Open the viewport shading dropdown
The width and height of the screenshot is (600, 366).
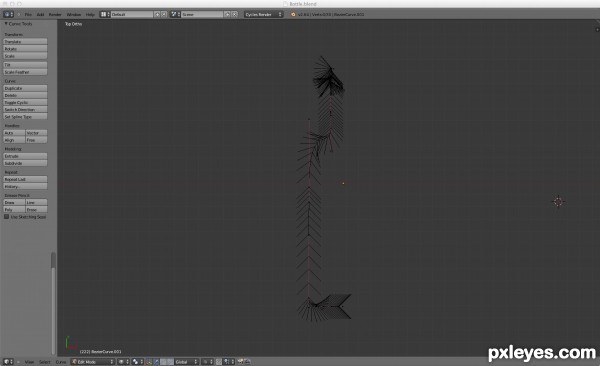point(123,362)
